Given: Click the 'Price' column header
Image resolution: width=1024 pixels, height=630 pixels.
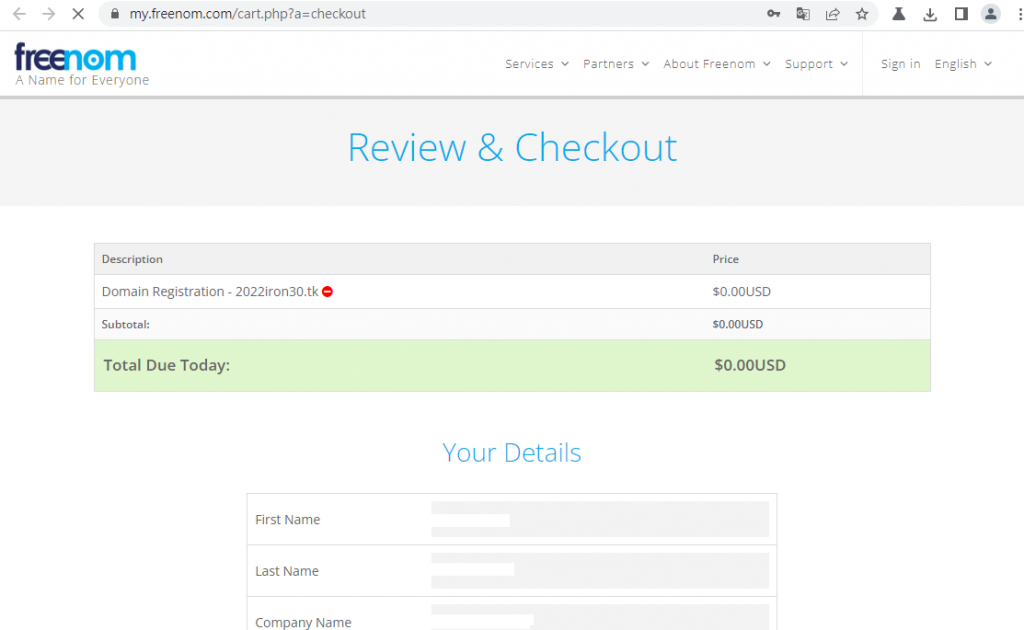Looking at the screenshot, I should click(726, 259).
